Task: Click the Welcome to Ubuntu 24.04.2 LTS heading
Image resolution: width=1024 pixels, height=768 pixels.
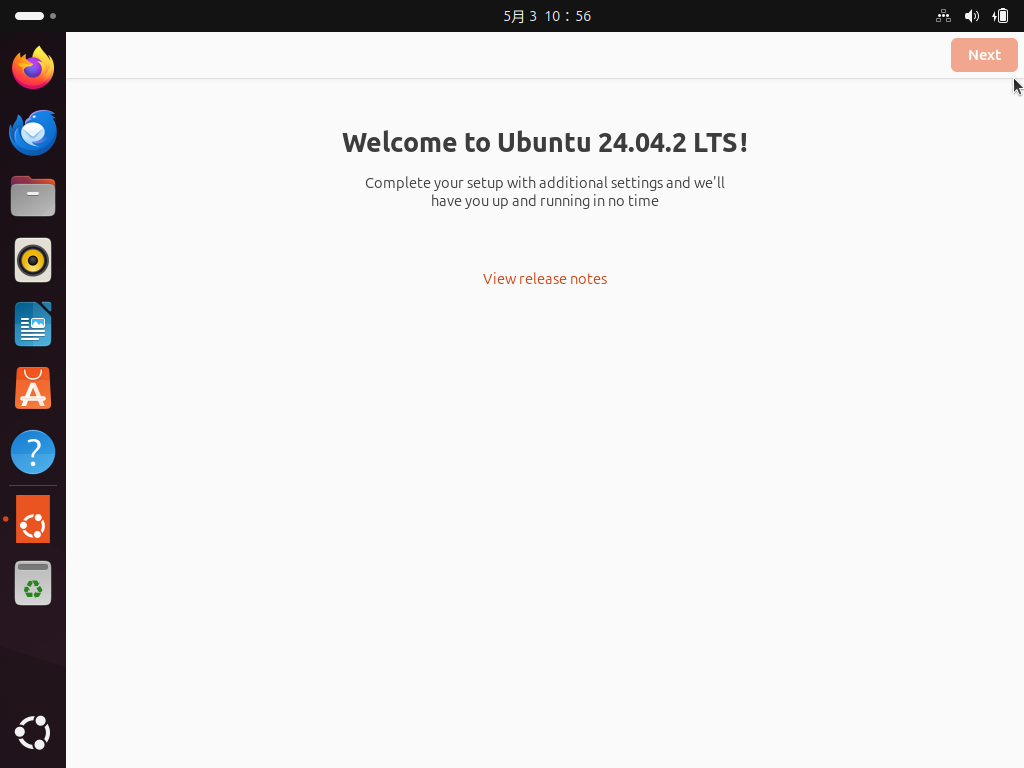Action: [x=545, y=142]
